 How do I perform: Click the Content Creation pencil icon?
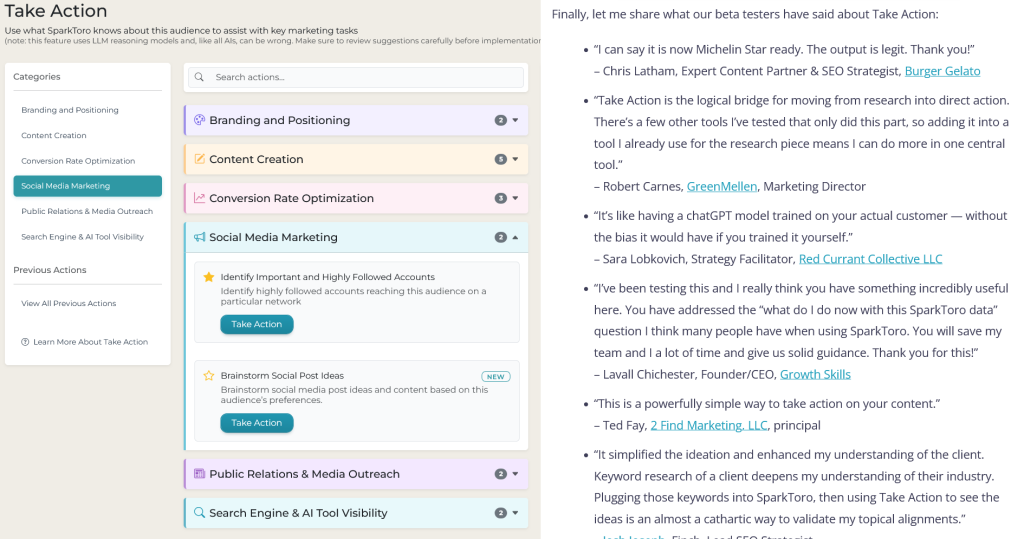pyautogui.click(x=200, y=159)
